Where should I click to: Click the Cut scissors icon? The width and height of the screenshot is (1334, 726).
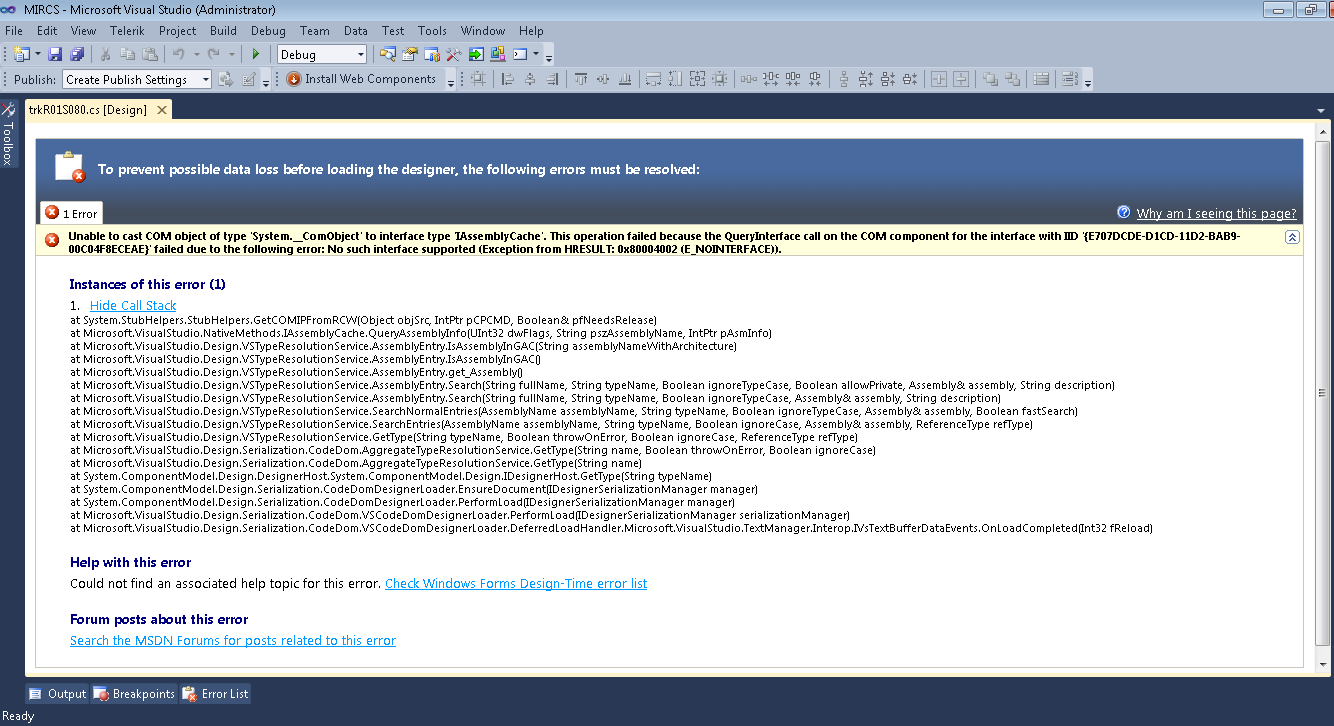coord(105,54)
